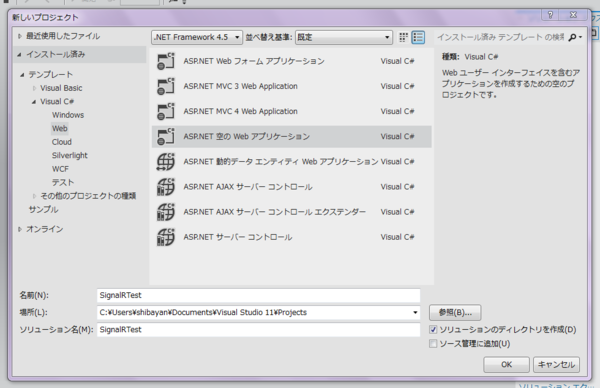
Task: Click the AJAX サーバー コントロール エクステンダー icon
Action: point(166,212)
